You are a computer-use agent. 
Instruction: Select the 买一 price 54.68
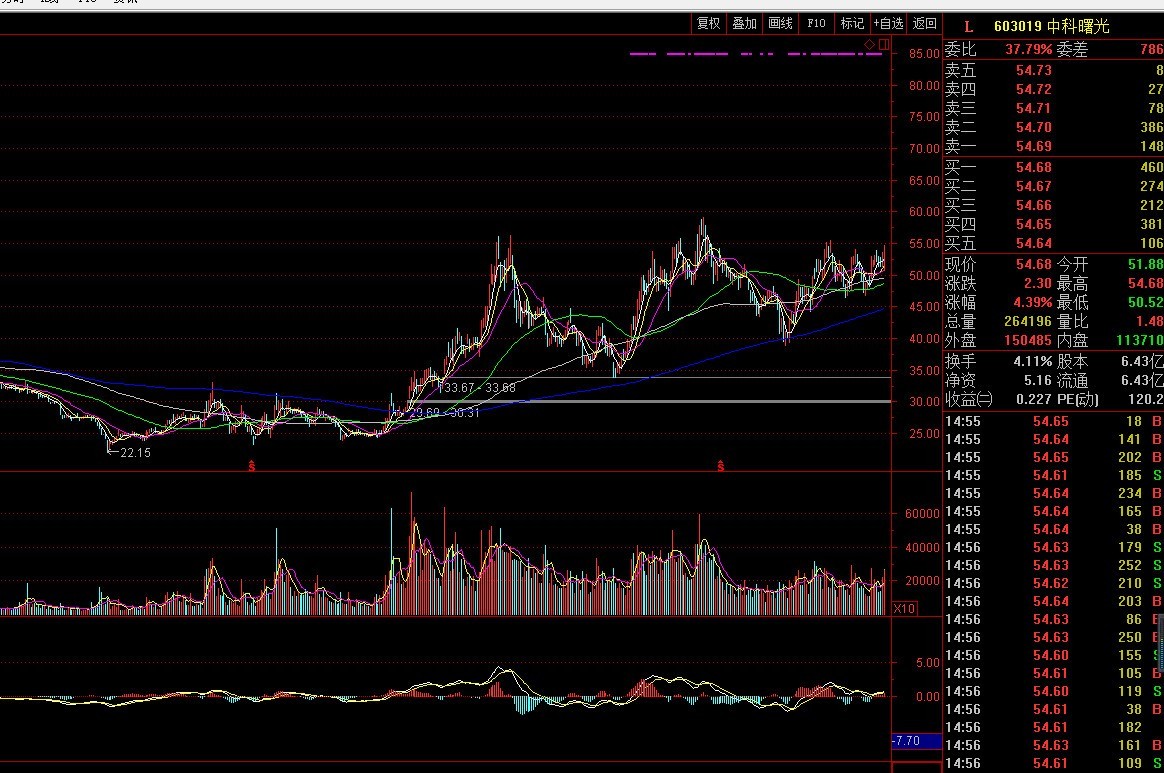click(1033, 168)
